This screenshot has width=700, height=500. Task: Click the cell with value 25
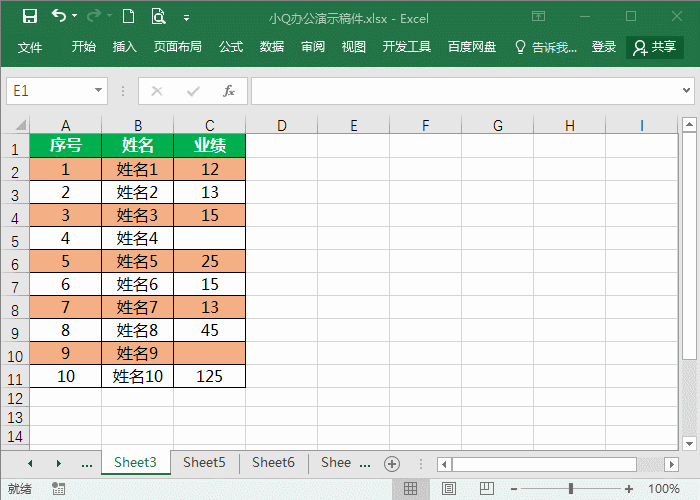click(x=209, y=261)
